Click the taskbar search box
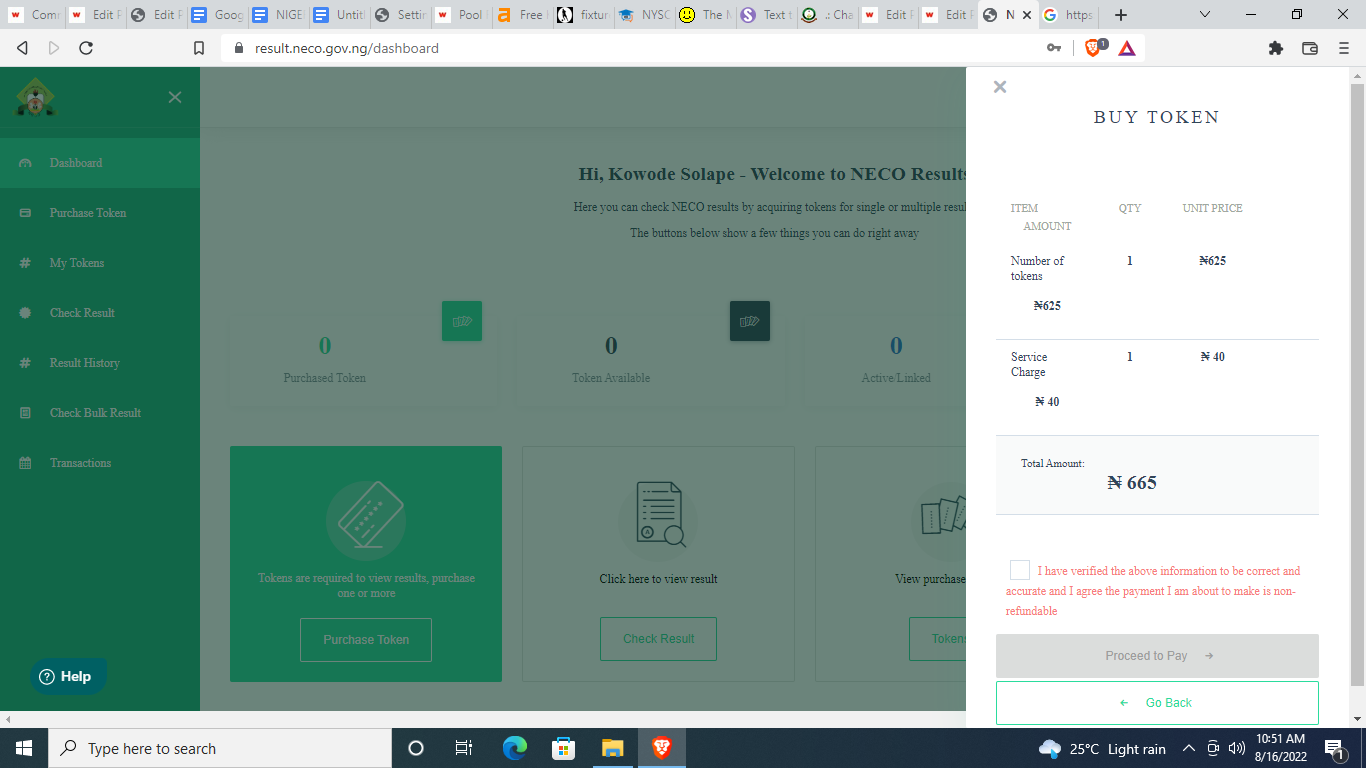Viewport: 1366px width, 768px height. (220, 748)
